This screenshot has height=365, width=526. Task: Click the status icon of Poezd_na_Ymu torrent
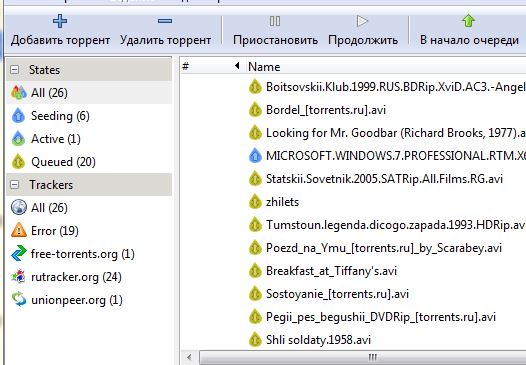(255, 248)
